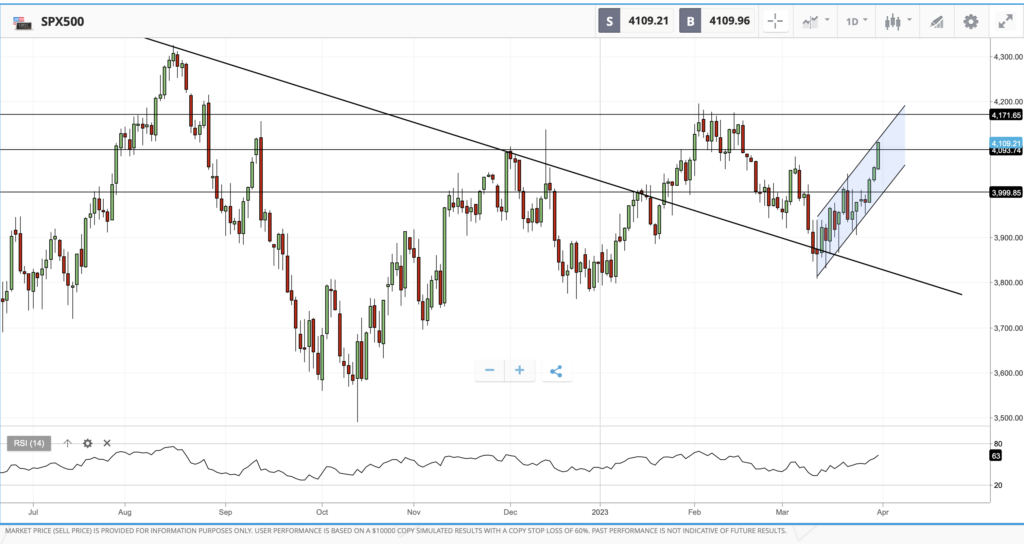Click the crosshair cursor tool

click(x=776, y=20)
